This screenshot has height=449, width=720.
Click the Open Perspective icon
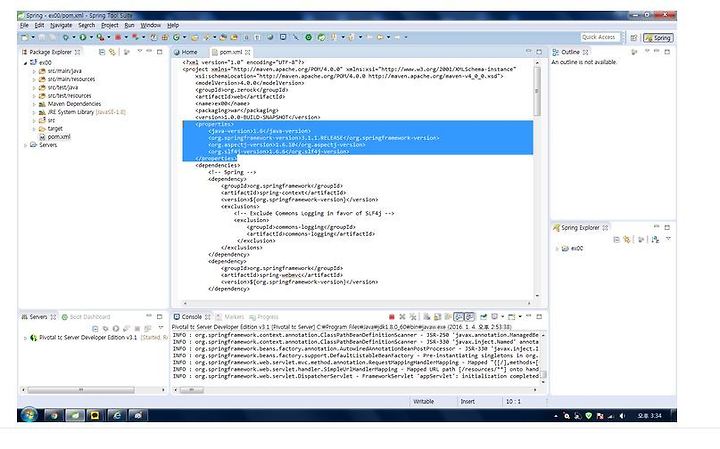[634, 38]
